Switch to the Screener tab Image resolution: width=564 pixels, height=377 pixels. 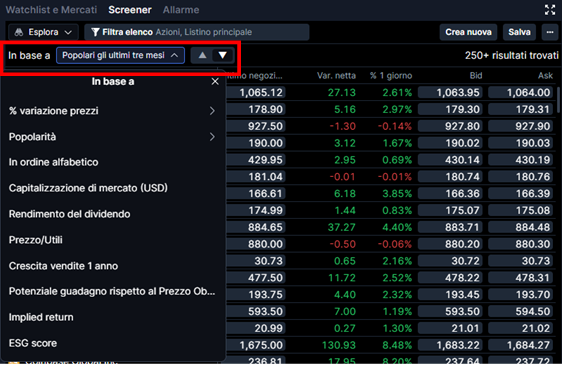pyautogui.click(x=130, y=10)
